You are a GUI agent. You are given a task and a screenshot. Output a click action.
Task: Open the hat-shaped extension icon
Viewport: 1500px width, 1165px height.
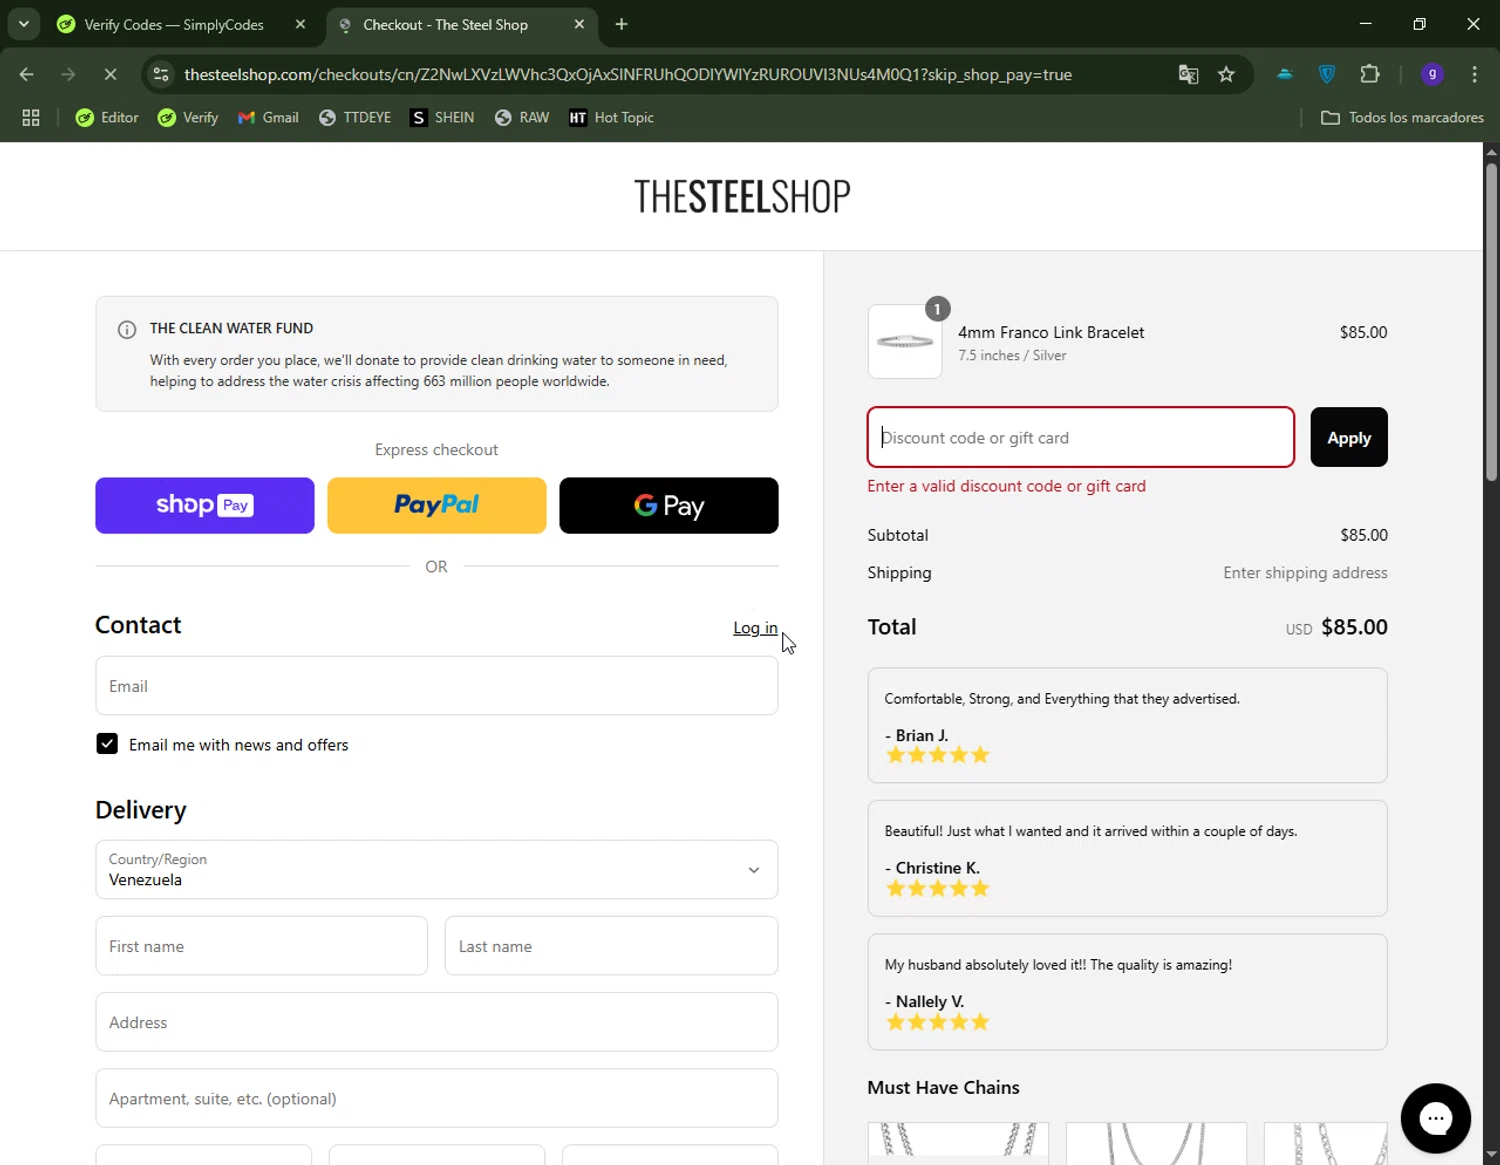(1285, 74)
